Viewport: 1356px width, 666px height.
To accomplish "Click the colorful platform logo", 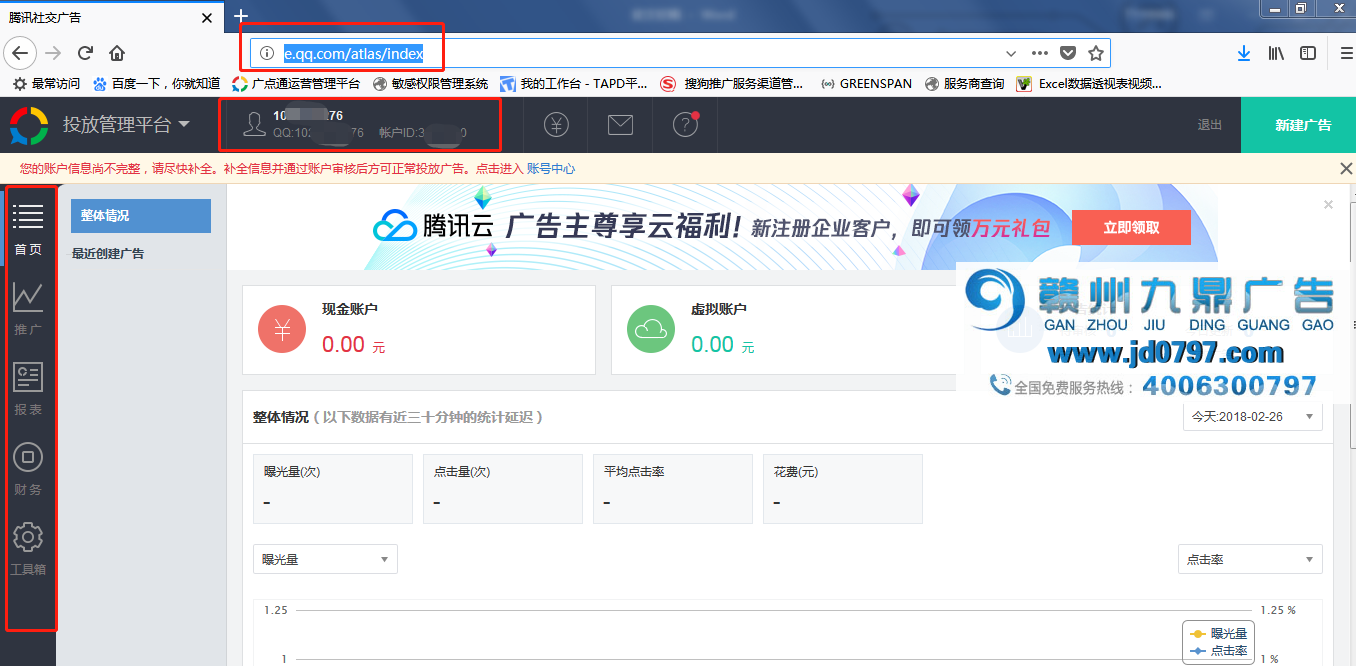I will point(29,124).
